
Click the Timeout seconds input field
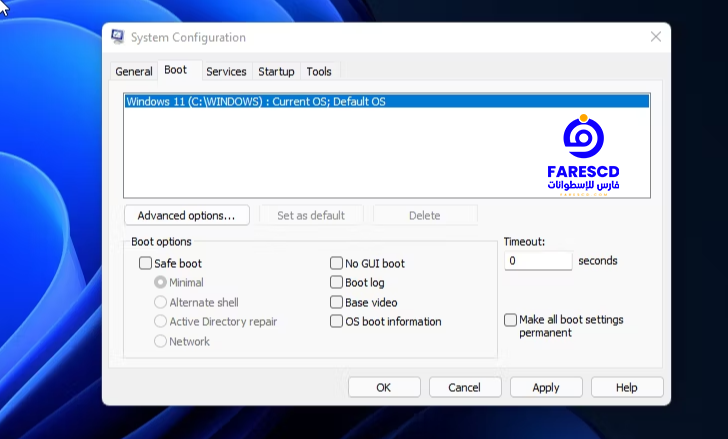pyautogui.click(x=539, y=261)
